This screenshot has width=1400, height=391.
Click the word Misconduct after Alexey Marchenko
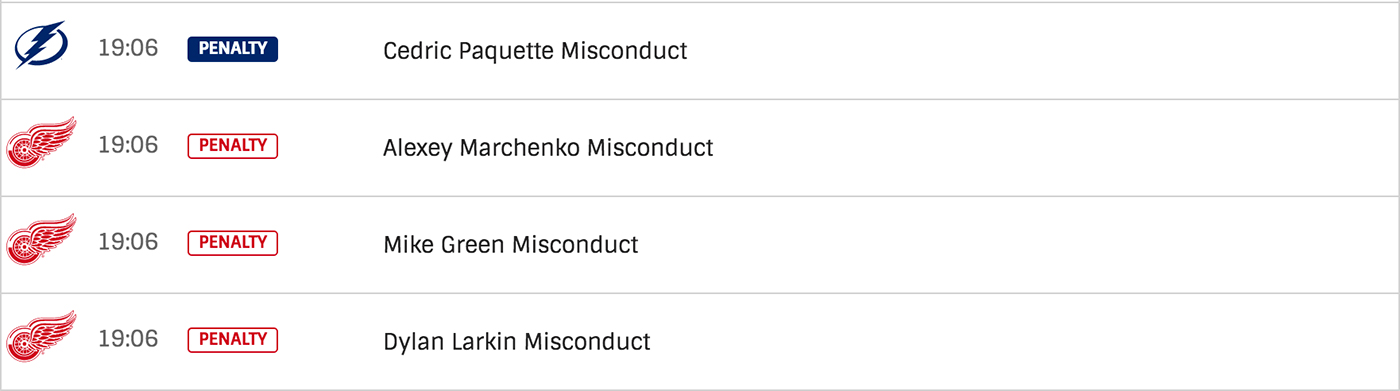(x=650, y=147)
